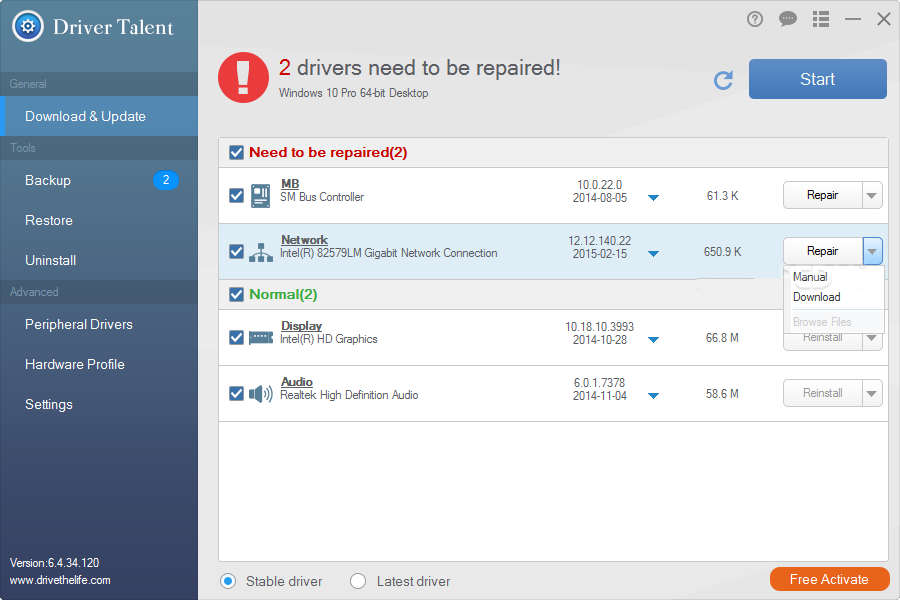Click the feedback speech bubble icon
The width and height of the screenshot is (900, 600).
(788, 18)
